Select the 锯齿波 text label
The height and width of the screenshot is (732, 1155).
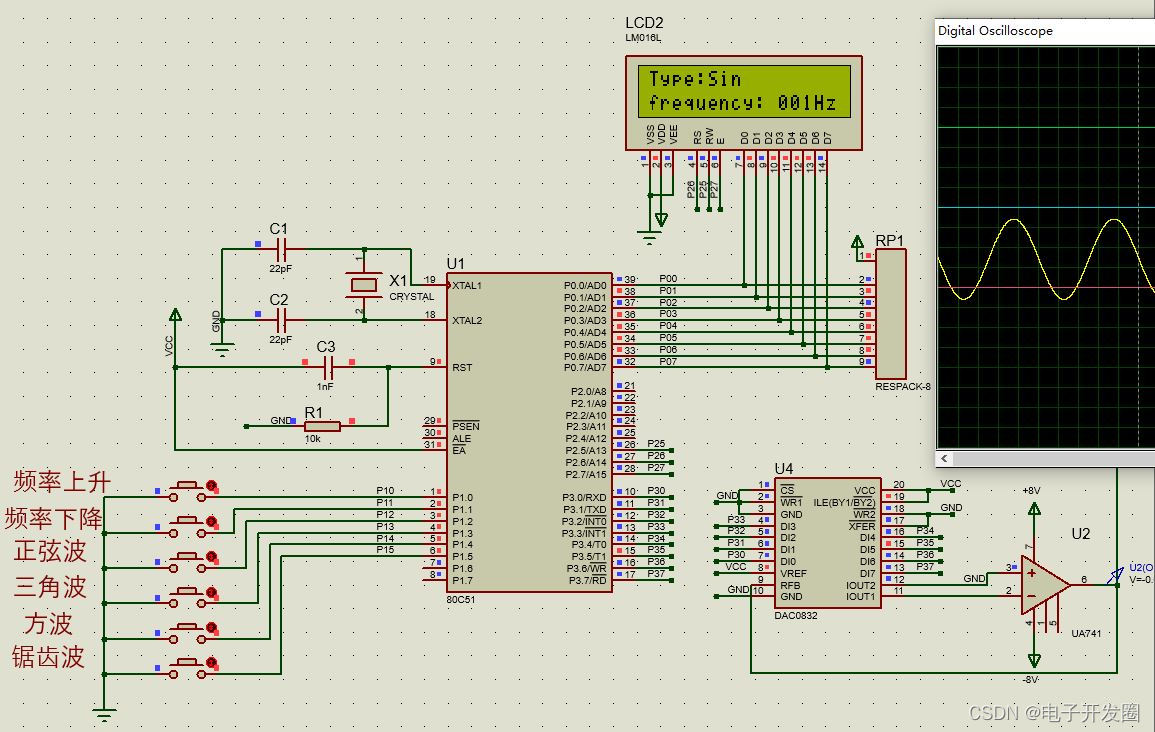click(x=49, y=657)
